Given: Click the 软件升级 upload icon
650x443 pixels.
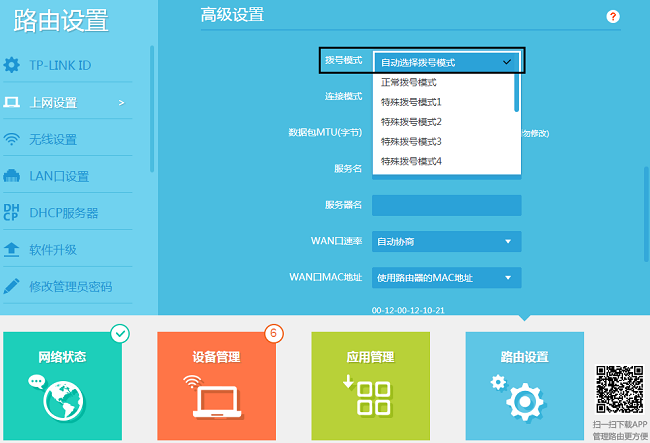Looking at the screenshot, I should coord(12,249).
